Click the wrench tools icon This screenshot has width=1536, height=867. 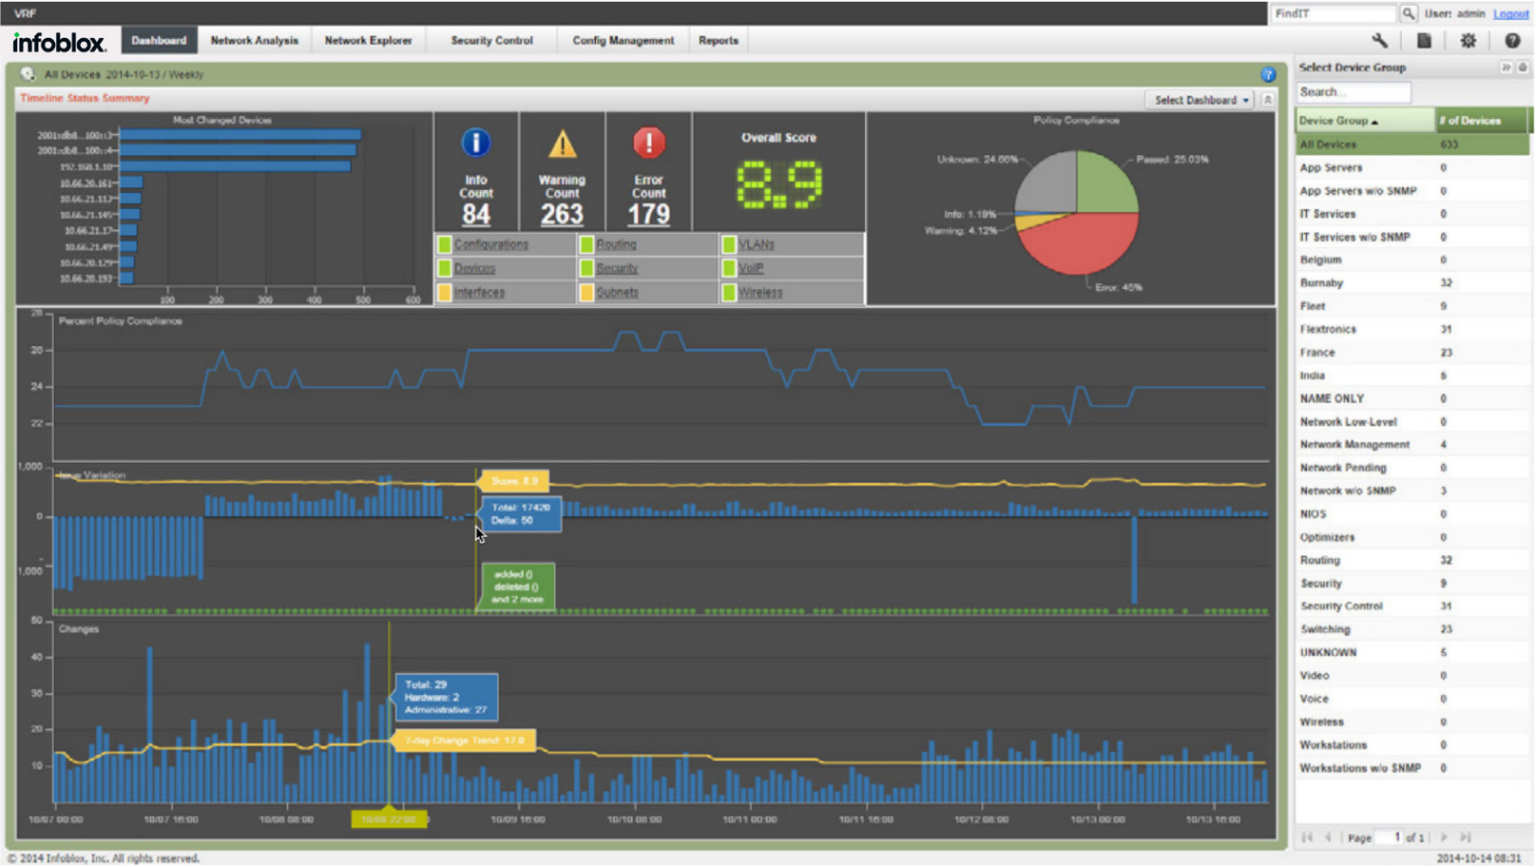[1380, 41]
